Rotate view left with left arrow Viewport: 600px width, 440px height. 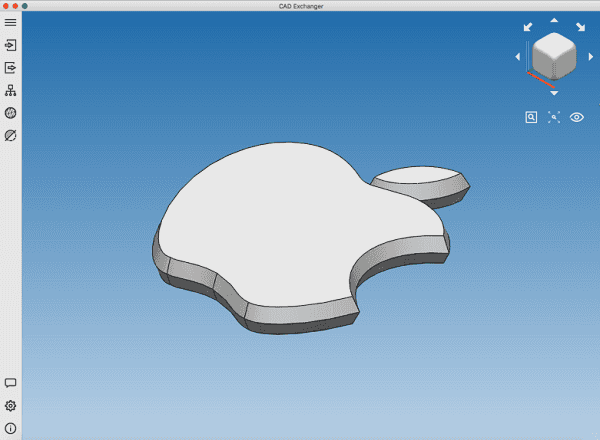518,57
